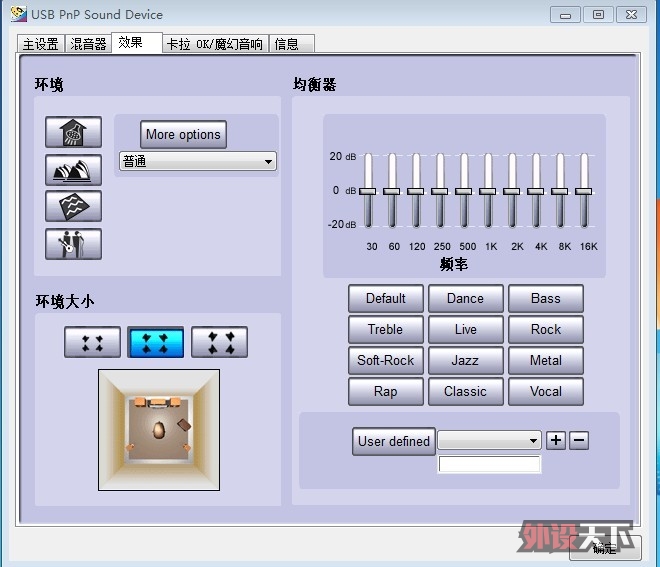Viewport: 660px width, 567px height.
Task: Expand the User defined preset dropdown
Action: [x=489, y=441]
